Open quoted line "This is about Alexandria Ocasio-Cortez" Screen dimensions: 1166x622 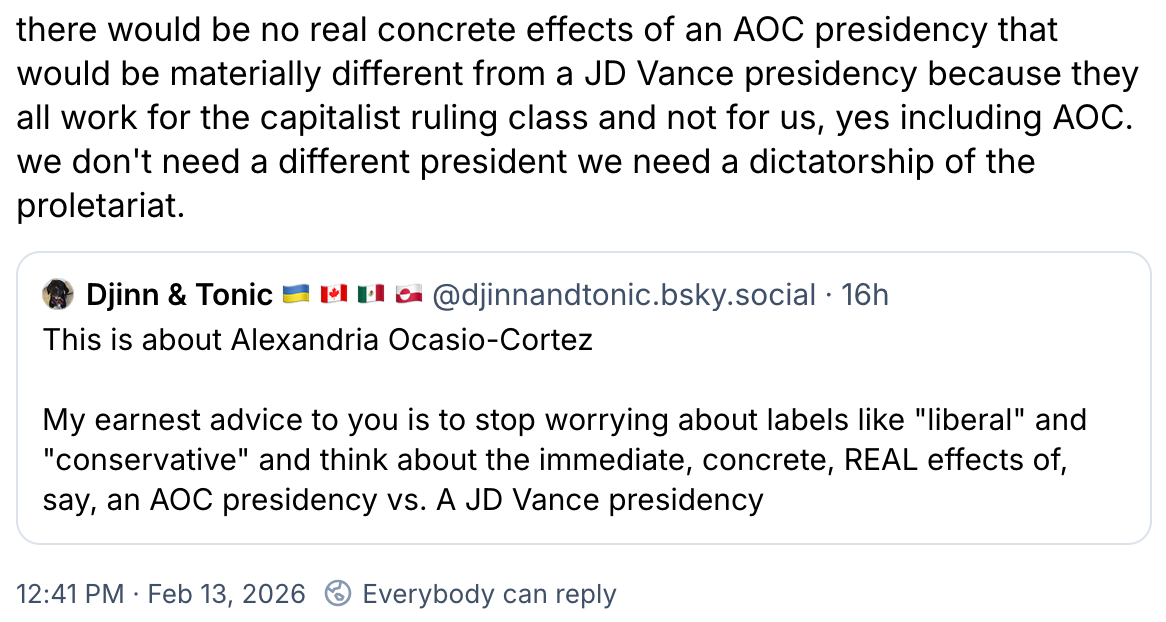coord(317,340)
